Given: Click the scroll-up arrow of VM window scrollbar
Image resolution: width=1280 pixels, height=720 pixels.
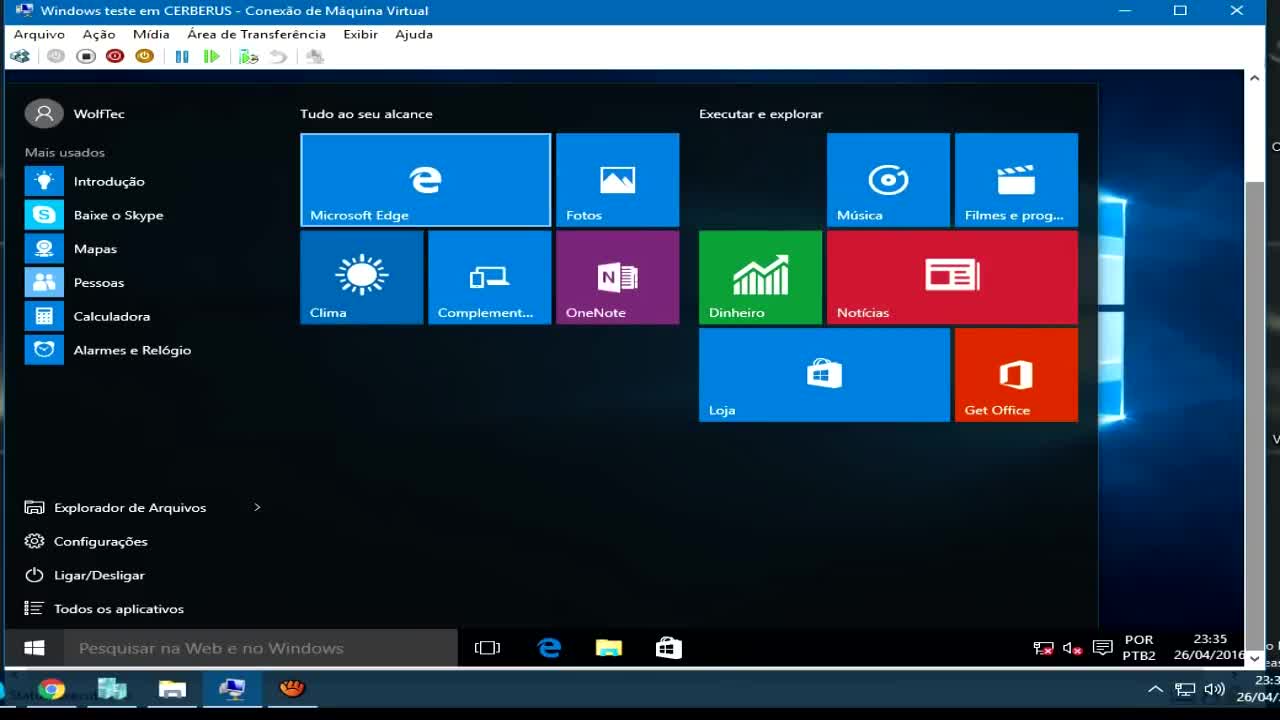Looking at the screenshot, I should (x=1255, y=78).
